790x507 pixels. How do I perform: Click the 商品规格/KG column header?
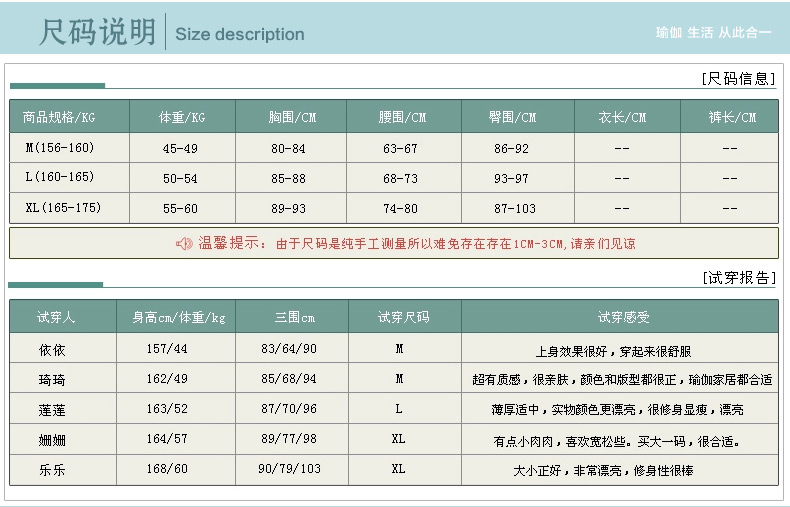click(x=59, y=117)
